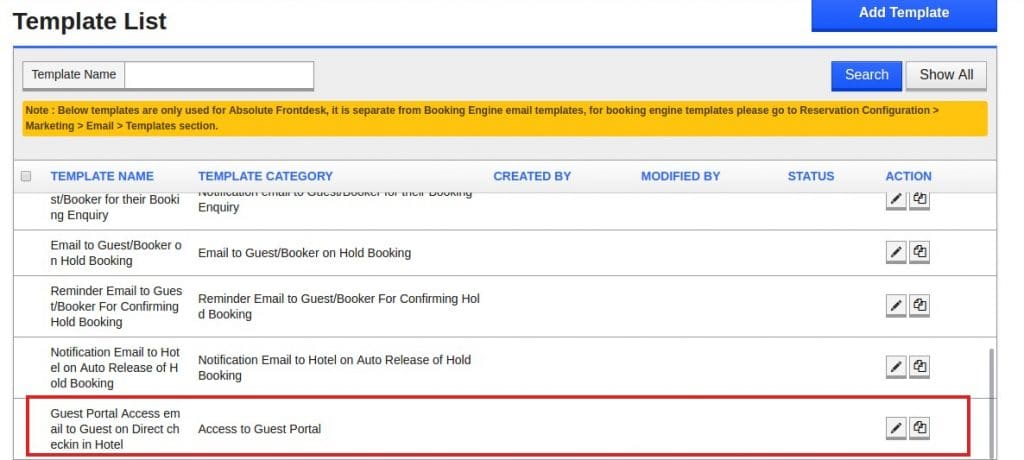Select the 'Access to Guest Portal' category text
This screenshot has width=1024, height=460.
[259, 429]
